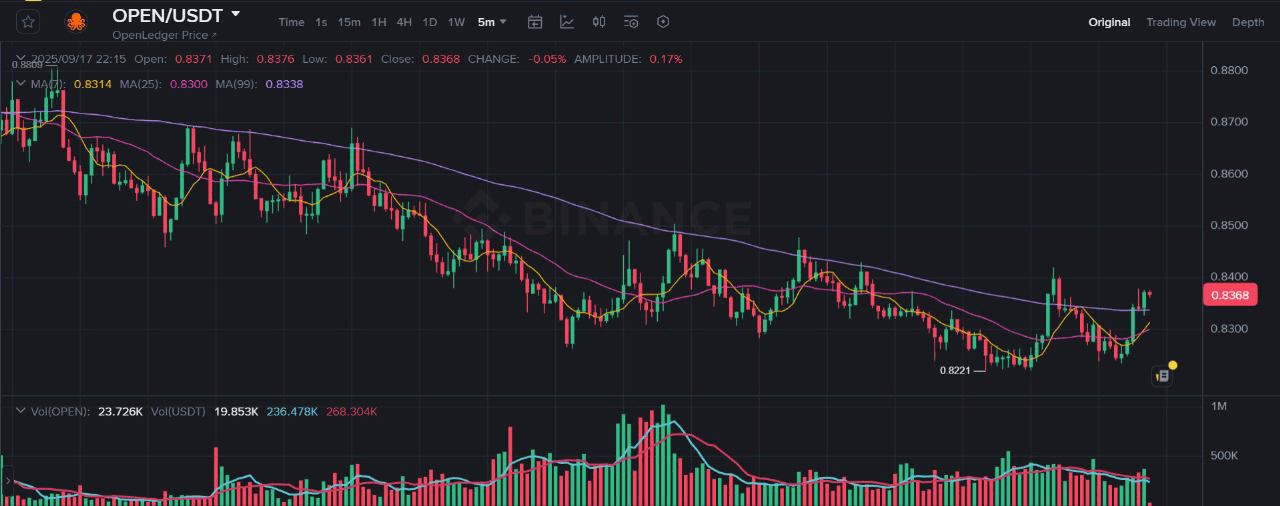
Task: Collapse the OHLC info row chevron
Action: pos(20,59)
